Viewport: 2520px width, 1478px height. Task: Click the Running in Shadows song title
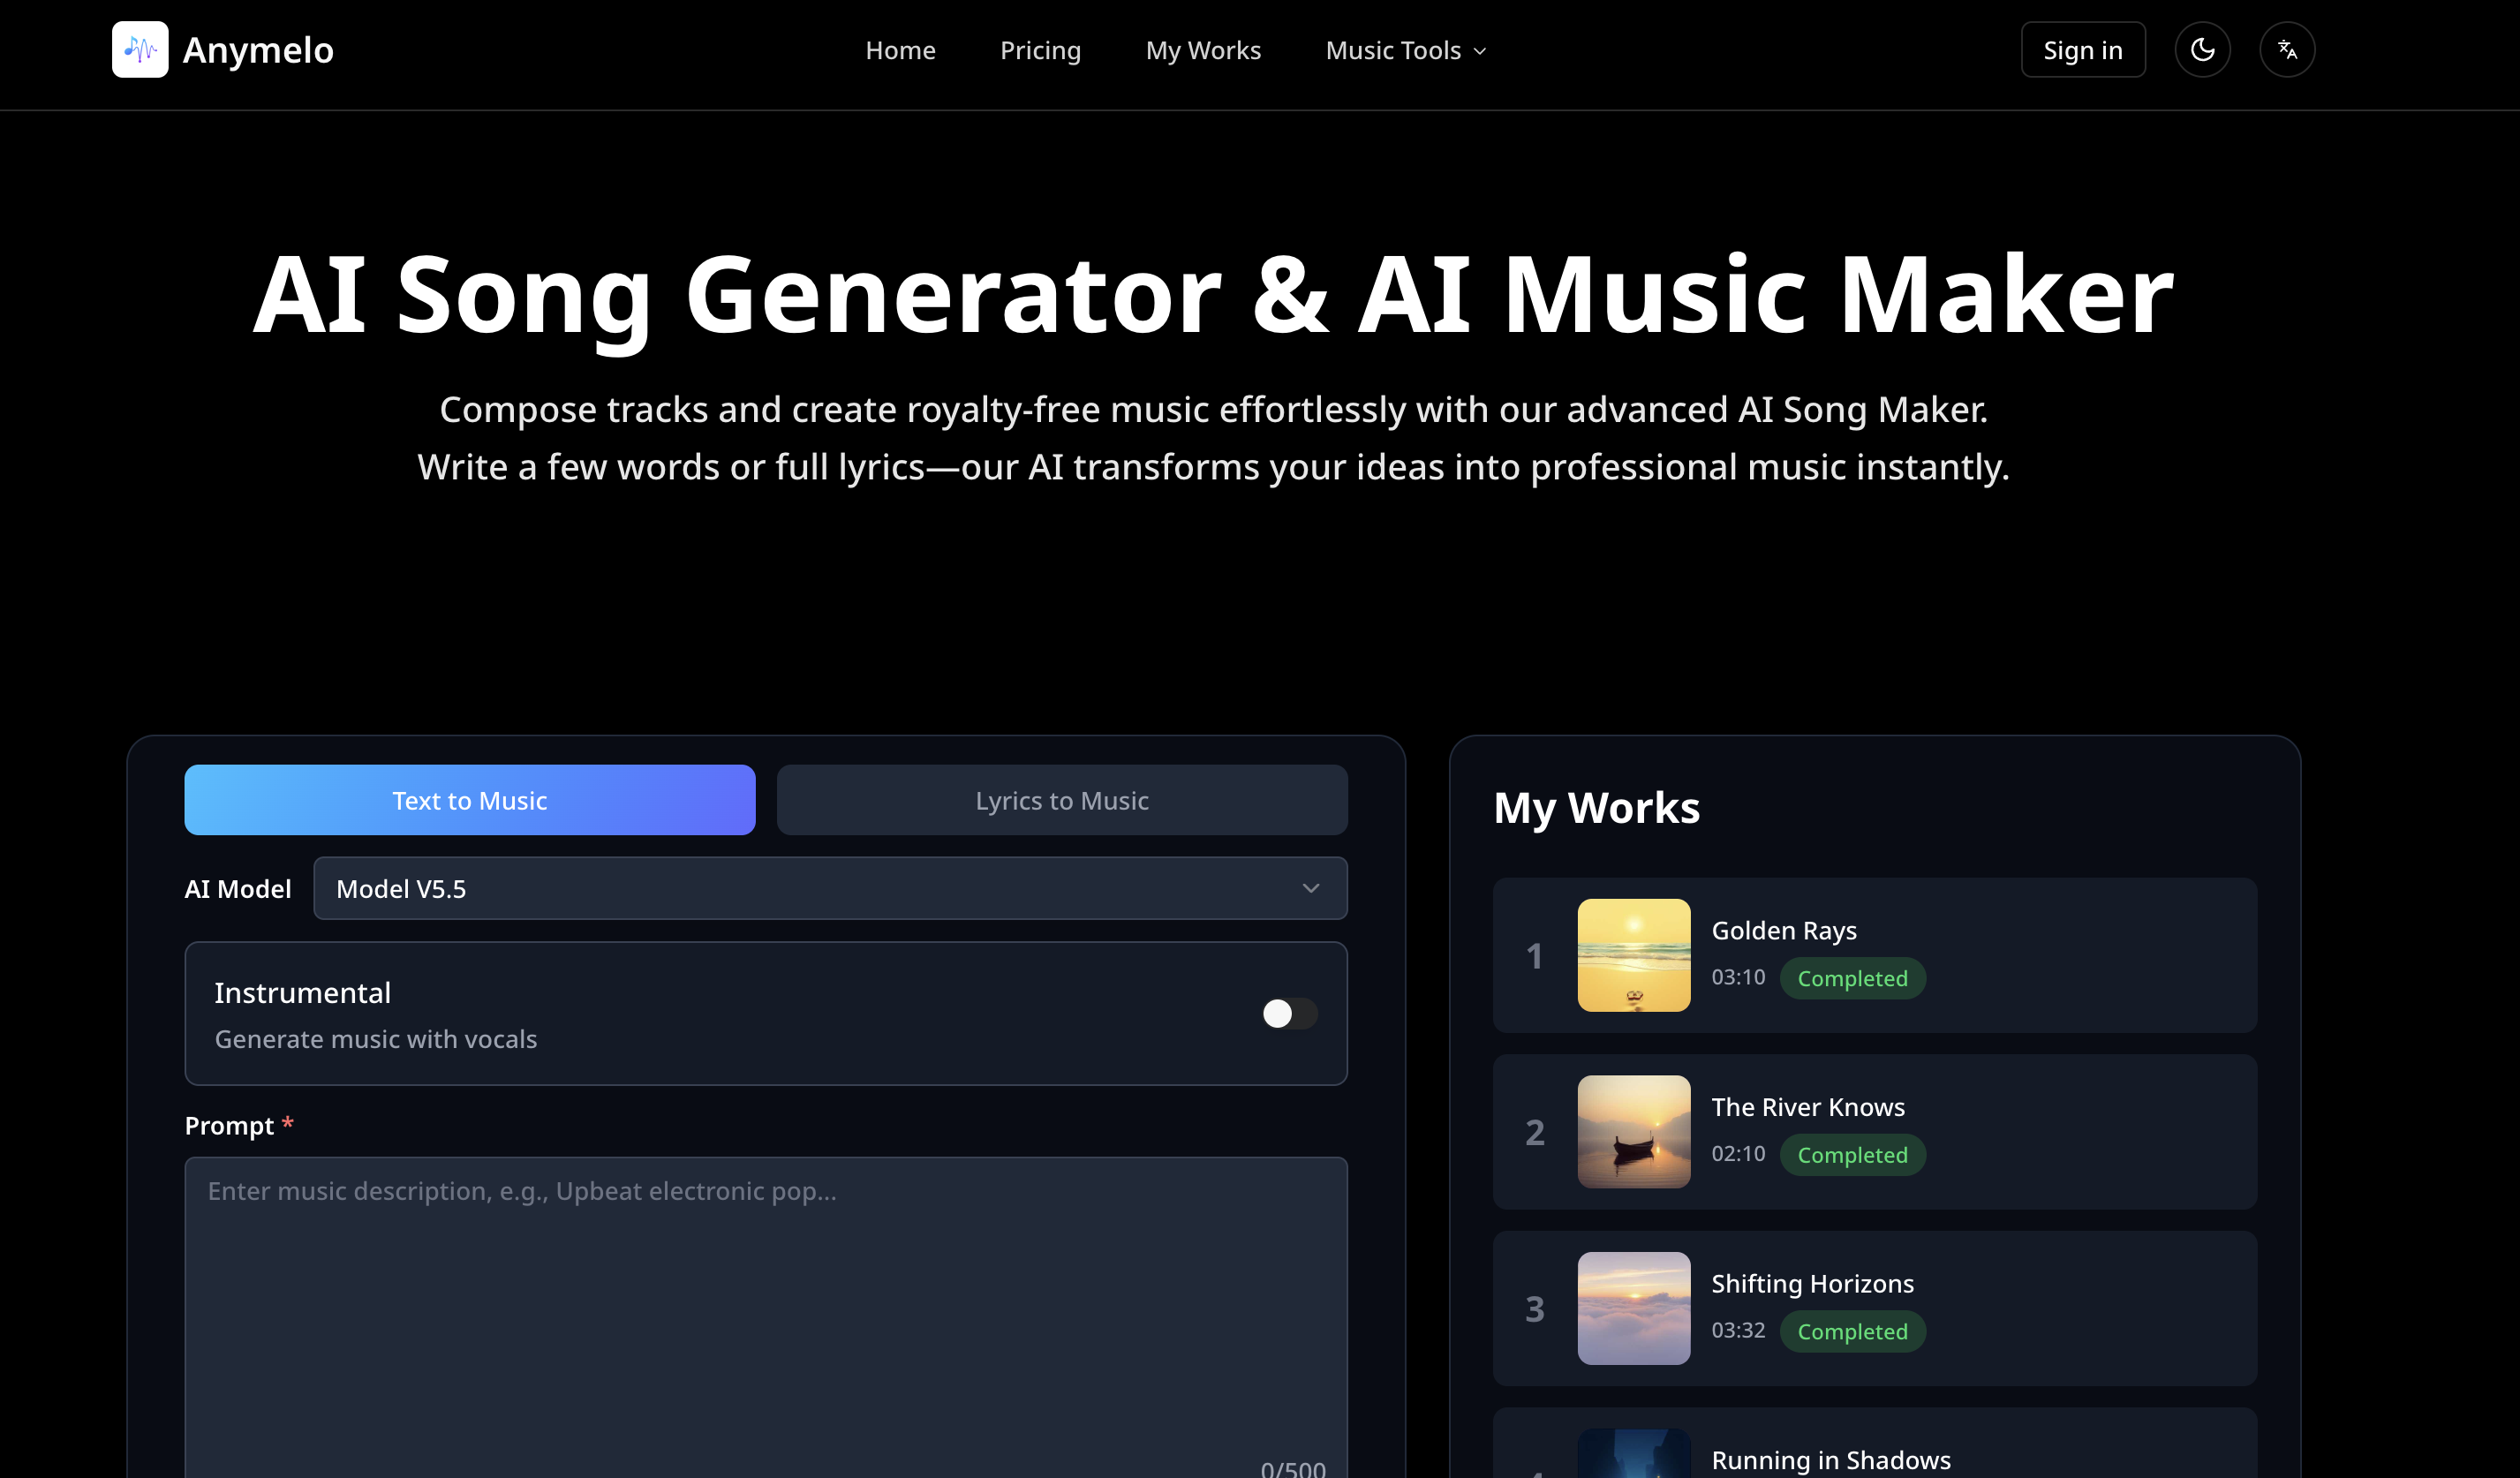(1831, 1460)
